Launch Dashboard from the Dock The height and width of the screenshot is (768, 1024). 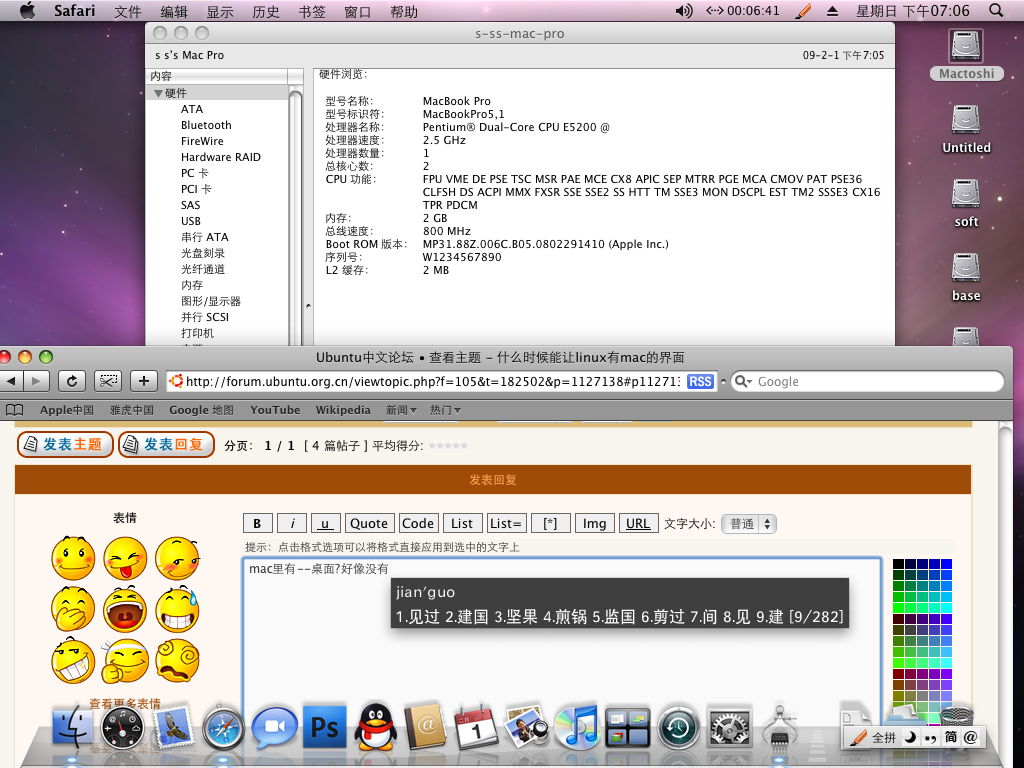pos(122,727)
